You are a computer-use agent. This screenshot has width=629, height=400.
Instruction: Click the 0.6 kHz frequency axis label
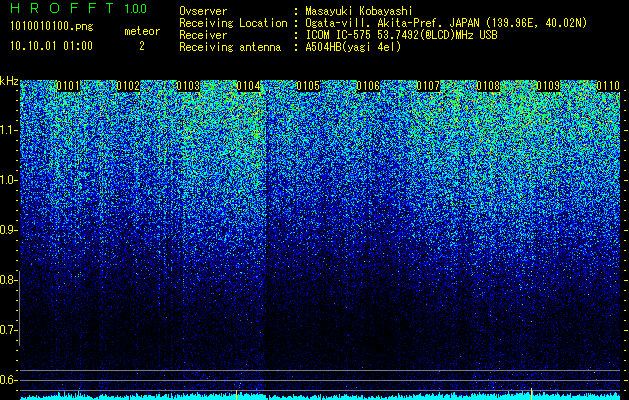pyautogui.click(x=8, y=380)
